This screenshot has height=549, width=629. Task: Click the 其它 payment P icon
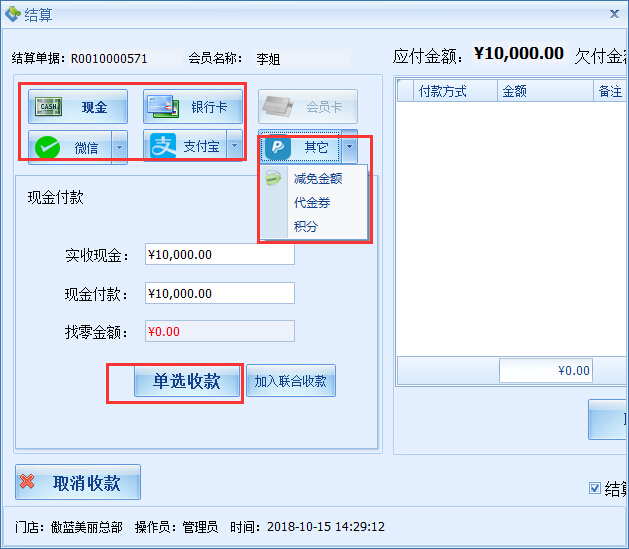pos(277,148)
